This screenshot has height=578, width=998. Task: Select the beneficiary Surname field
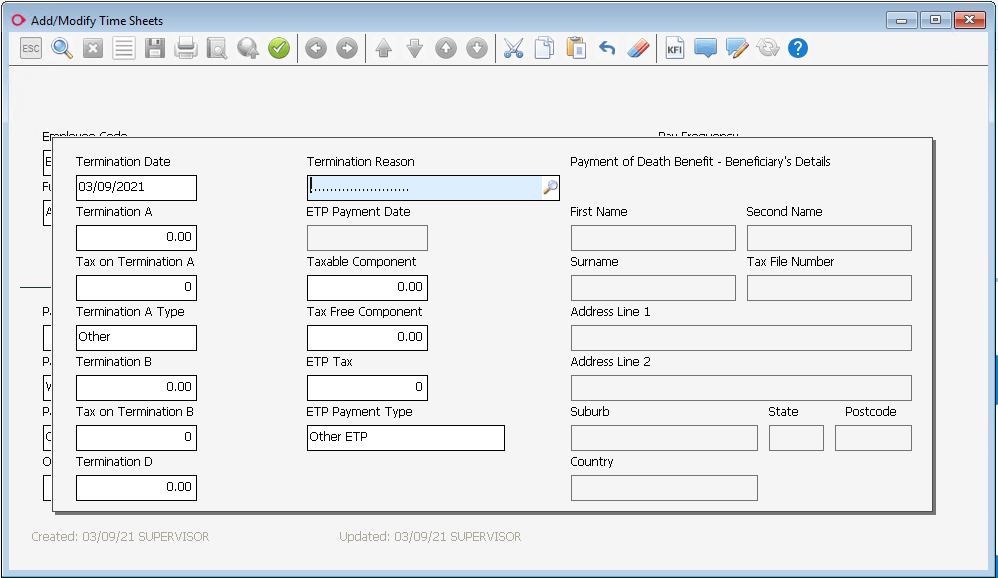[653, 288]
